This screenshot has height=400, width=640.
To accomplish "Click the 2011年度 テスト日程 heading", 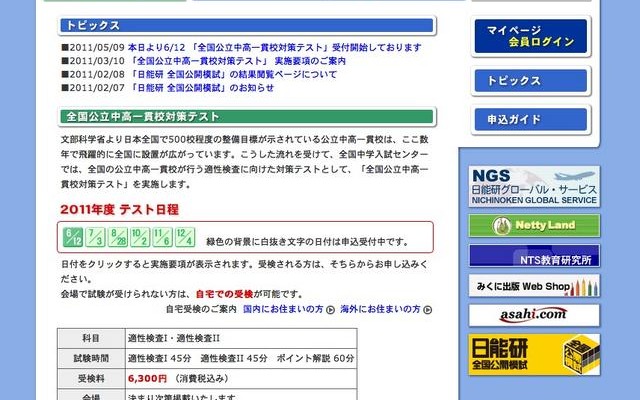I will 119,209.
